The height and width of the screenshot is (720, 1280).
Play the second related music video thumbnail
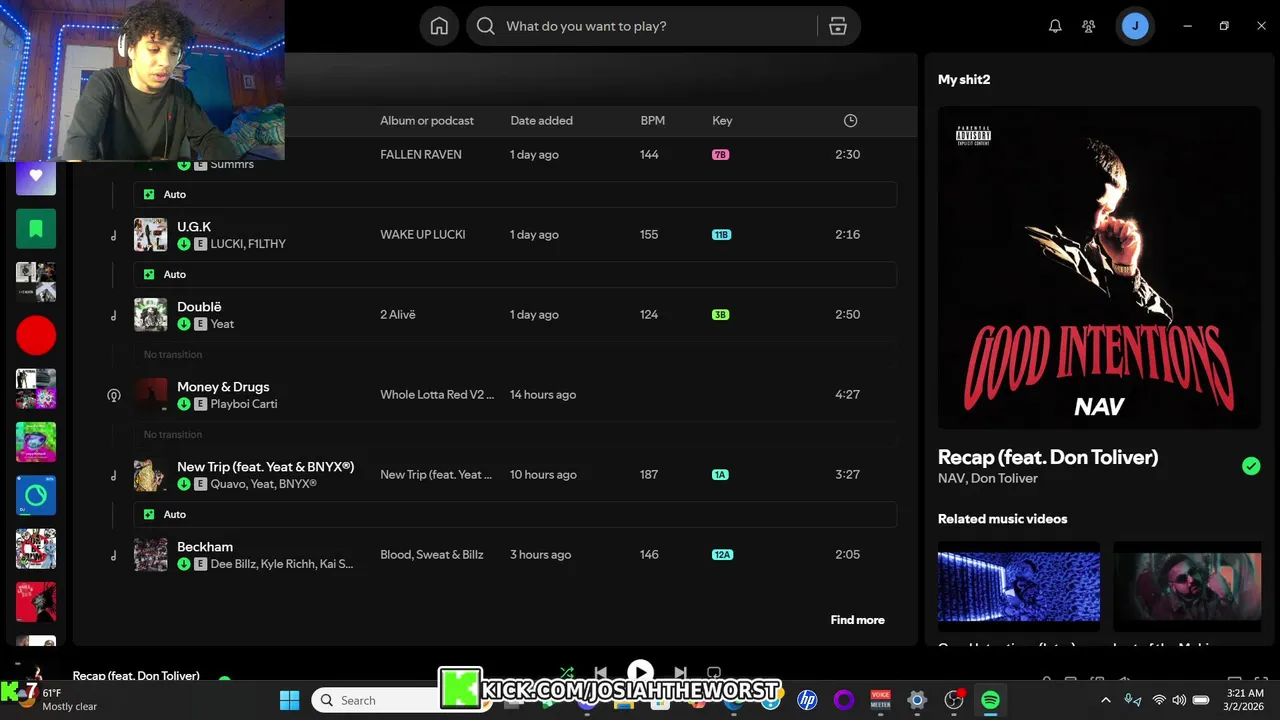click(1187, 586)
